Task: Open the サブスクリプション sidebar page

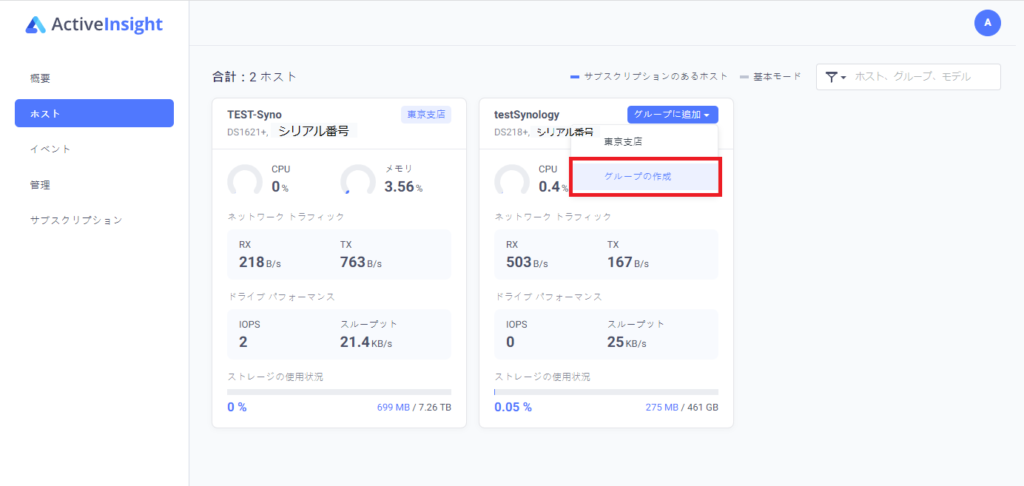Action: [76, 220]
